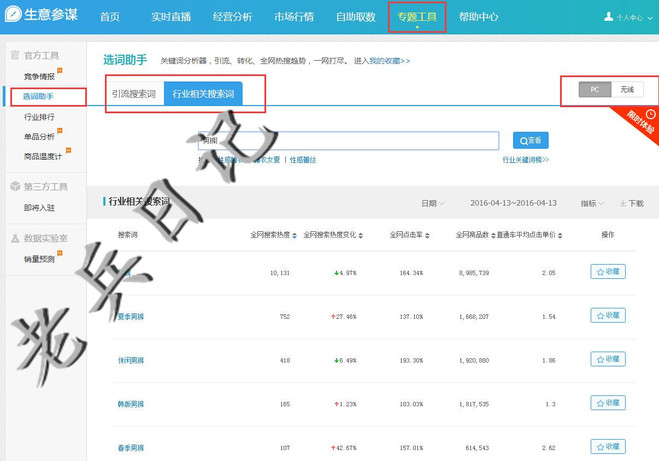This screenshot has width=659, height=461.
Task: Click the orange badge next to 竞争情报
Action: click(x=60, y=70)
